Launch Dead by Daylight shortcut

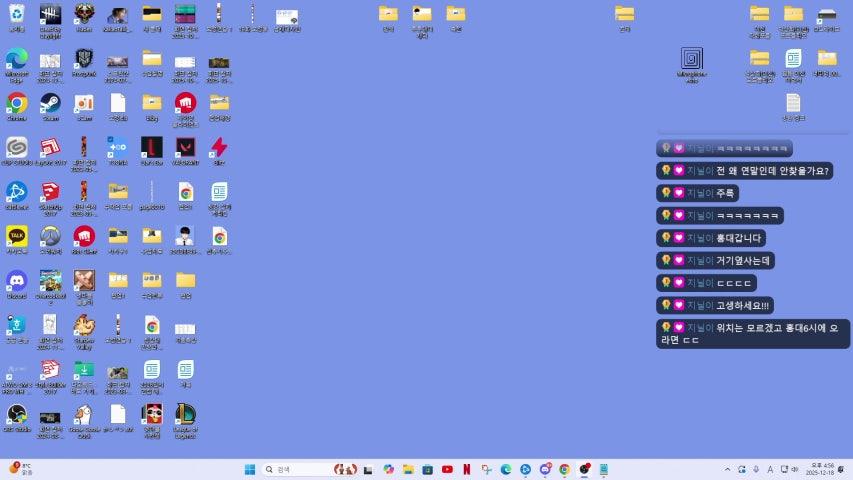[50, 15]
